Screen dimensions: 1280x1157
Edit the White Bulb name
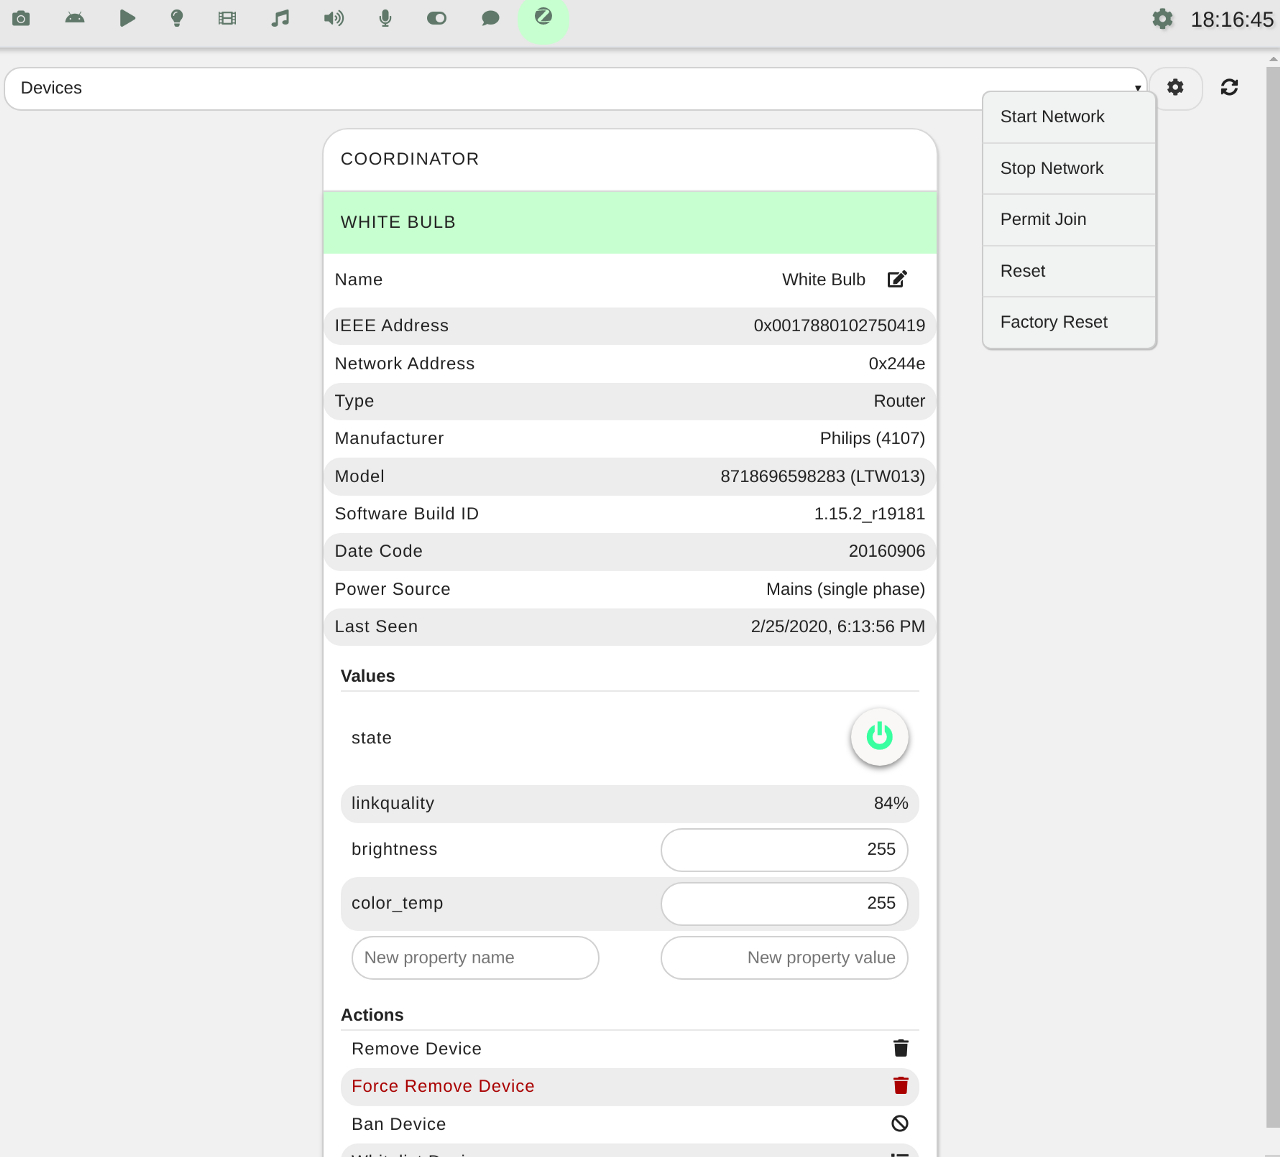(897, 279)
